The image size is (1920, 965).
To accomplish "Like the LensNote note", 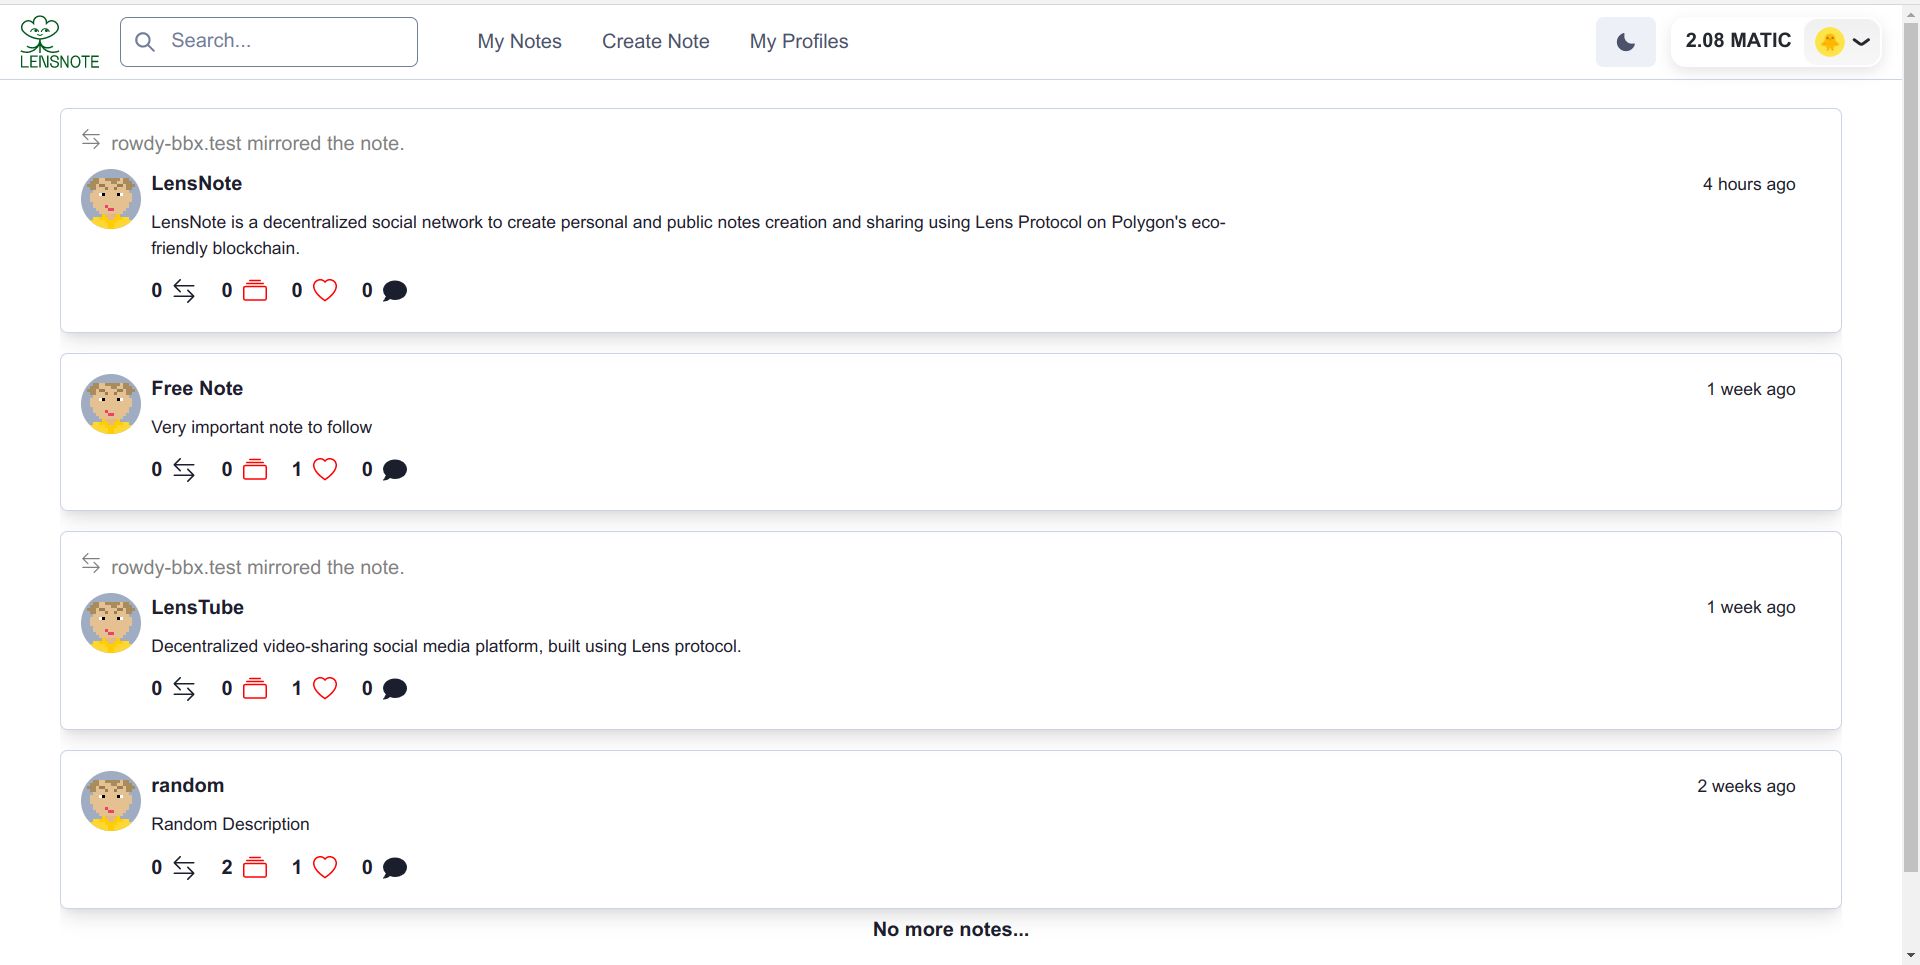I will 325,290.
